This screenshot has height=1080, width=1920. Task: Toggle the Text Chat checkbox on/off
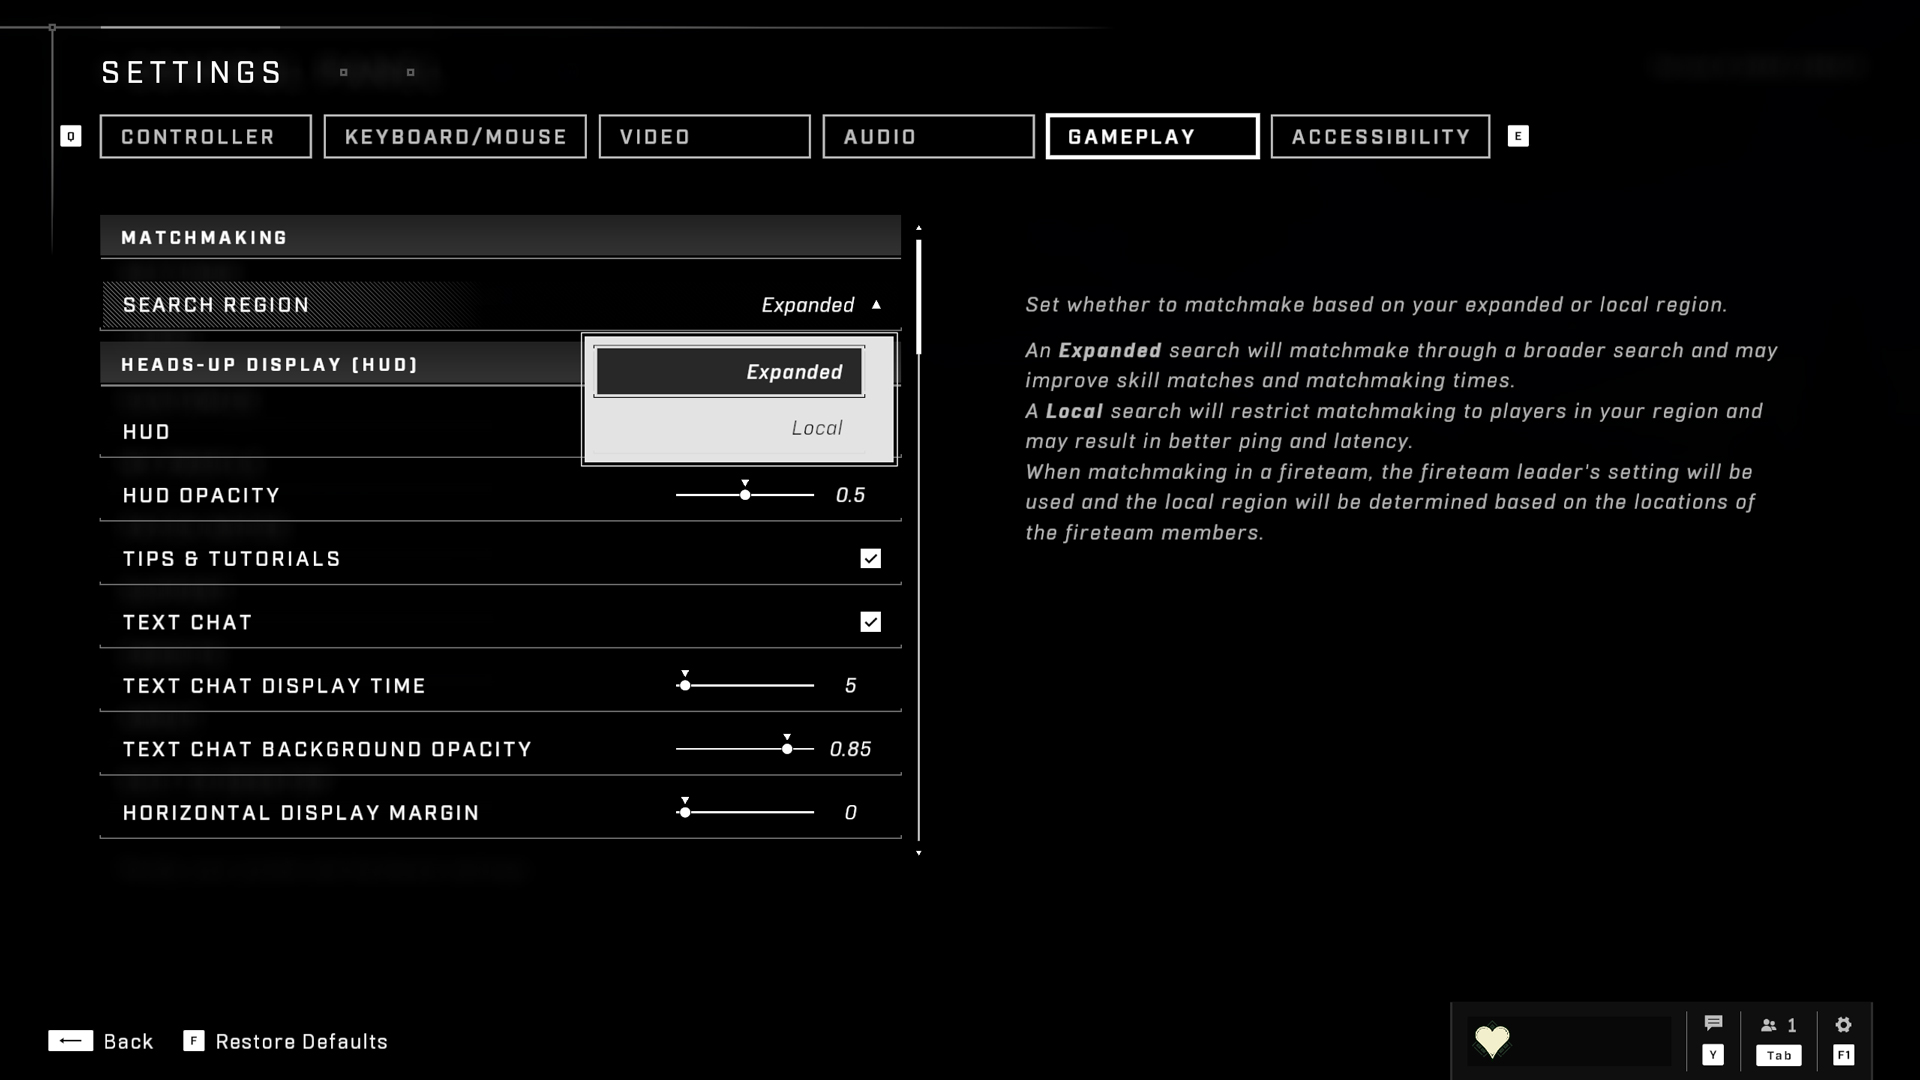tap(870, 621)
